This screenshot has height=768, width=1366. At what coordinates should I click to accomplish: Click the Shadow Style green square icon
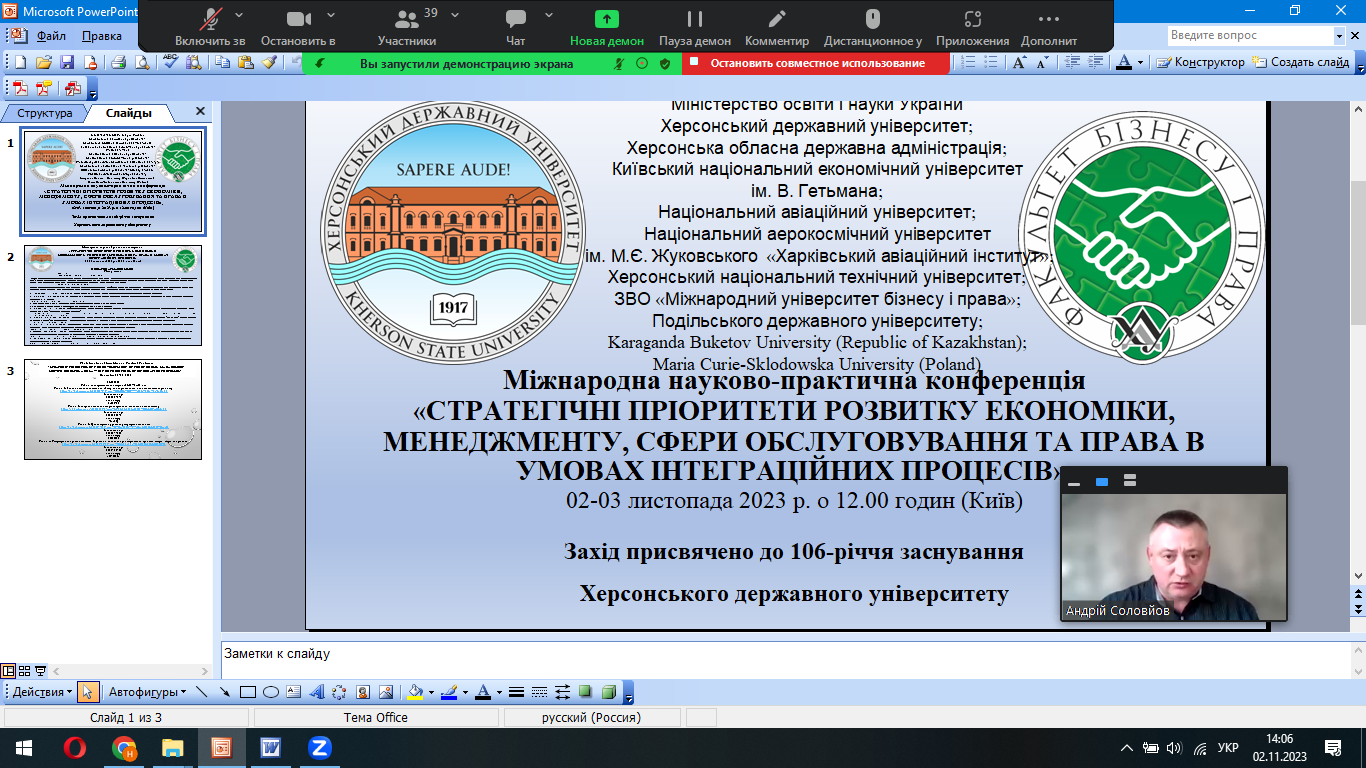click(585, 692)
